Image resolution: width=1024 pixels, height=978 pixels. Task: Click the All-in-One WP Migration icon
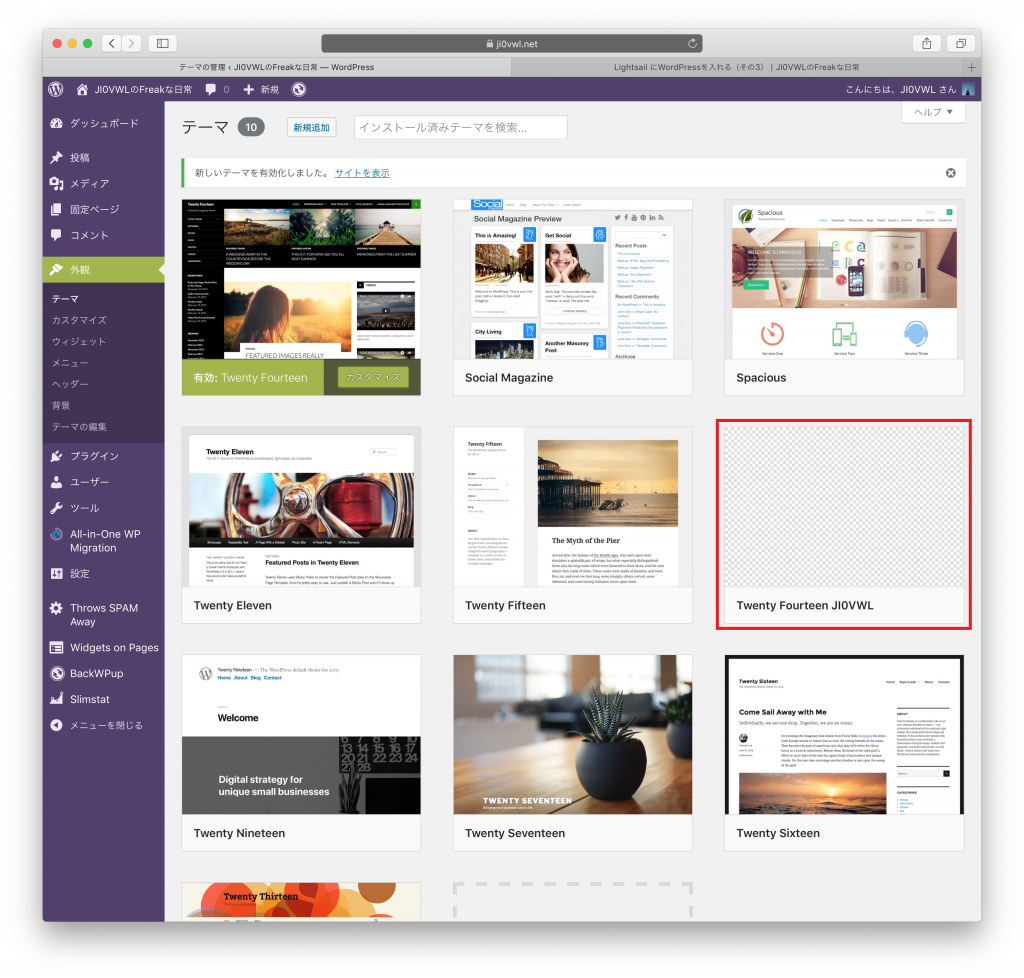(57, 534)
